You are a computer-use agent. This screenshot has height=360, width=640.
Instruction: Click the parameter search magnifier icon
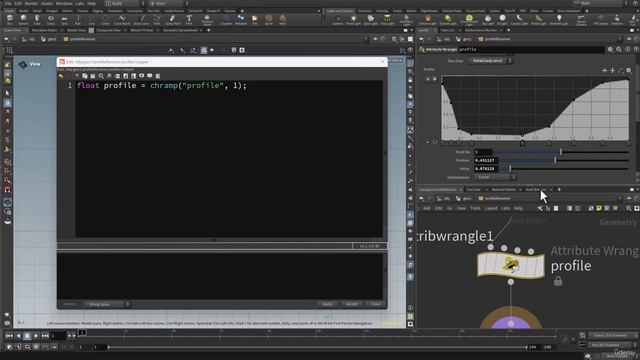point(619,49)
